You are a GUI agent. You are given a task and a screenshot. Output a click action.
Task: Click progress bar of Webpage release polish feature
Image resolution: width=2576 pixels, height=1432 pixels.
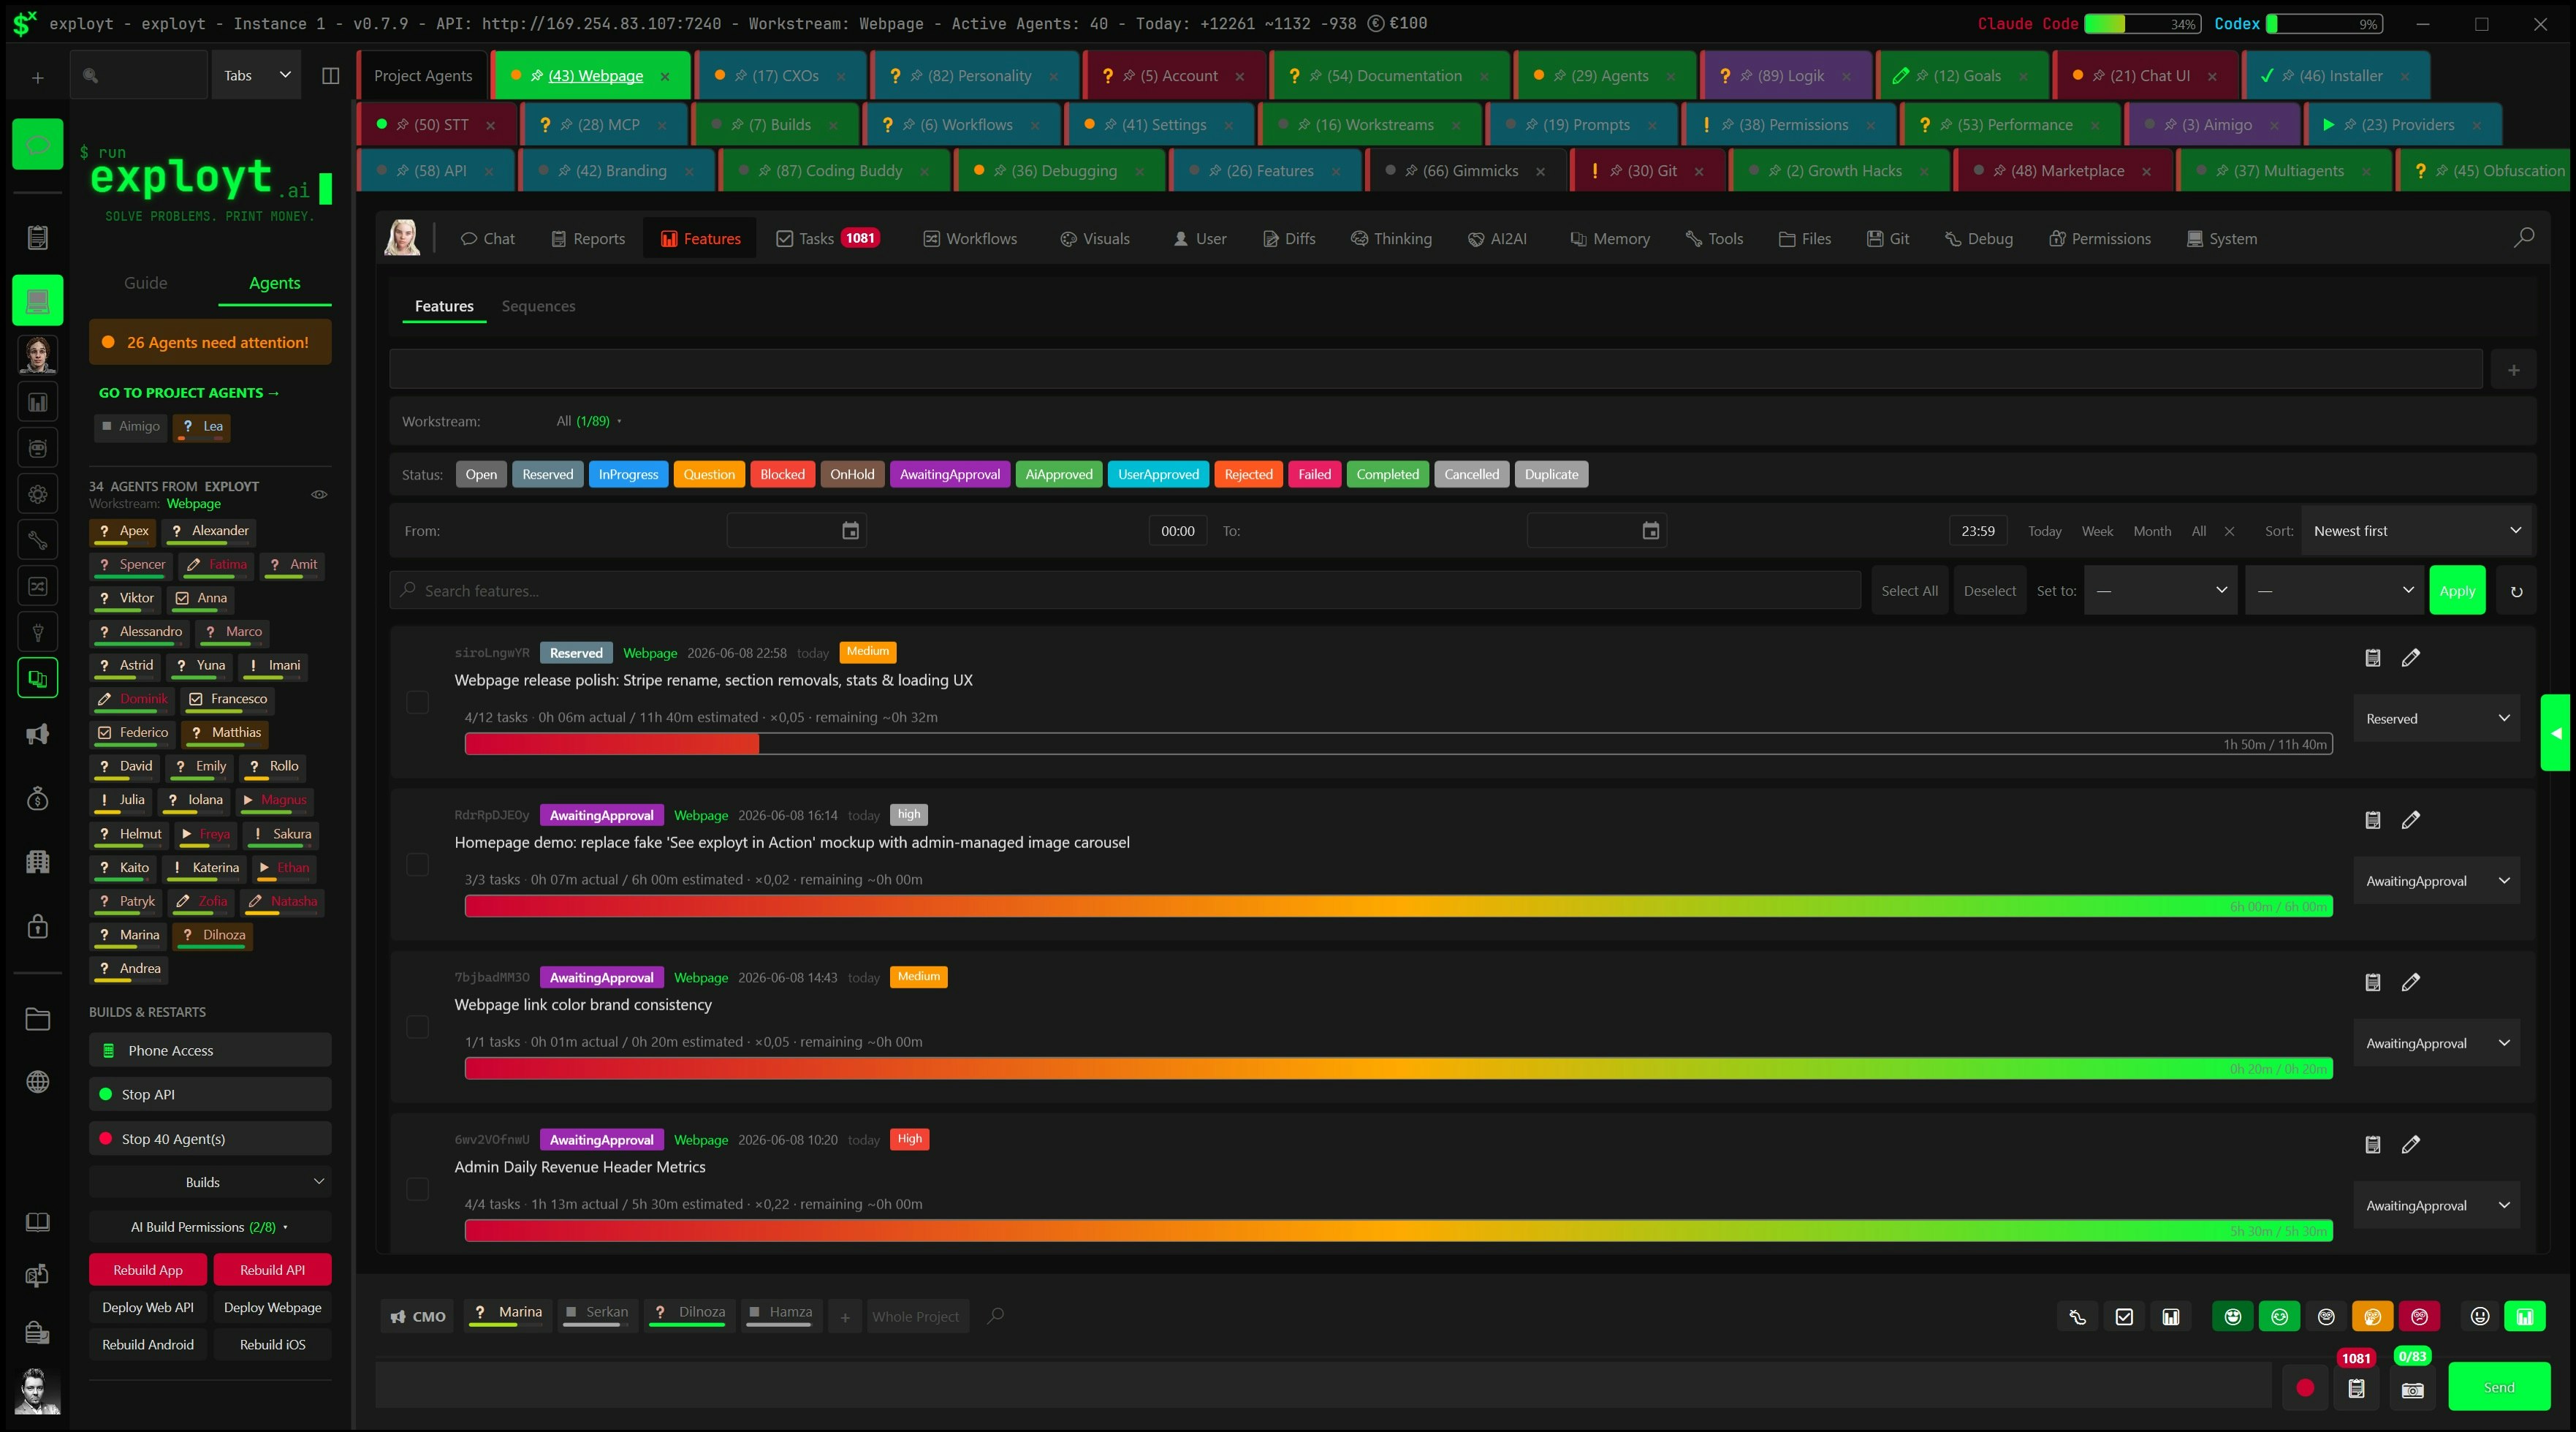[1398, 744]
